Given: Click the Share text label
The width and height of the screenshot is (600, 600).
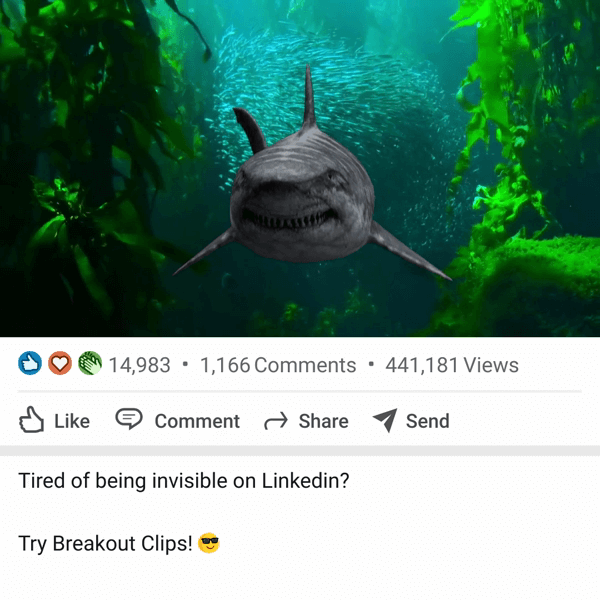Looking at the screenshot, I should (x=323, y=421).
